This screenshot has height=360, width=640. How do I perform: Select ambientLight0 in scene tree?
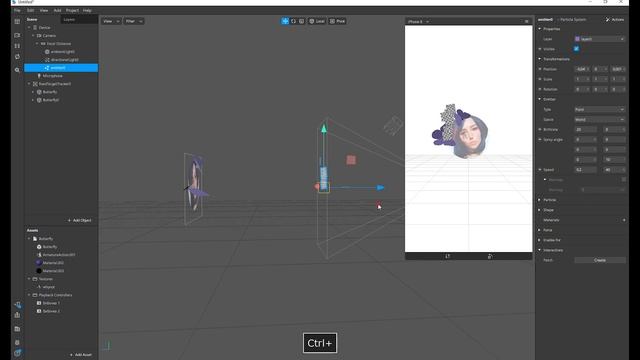[62, 52]
